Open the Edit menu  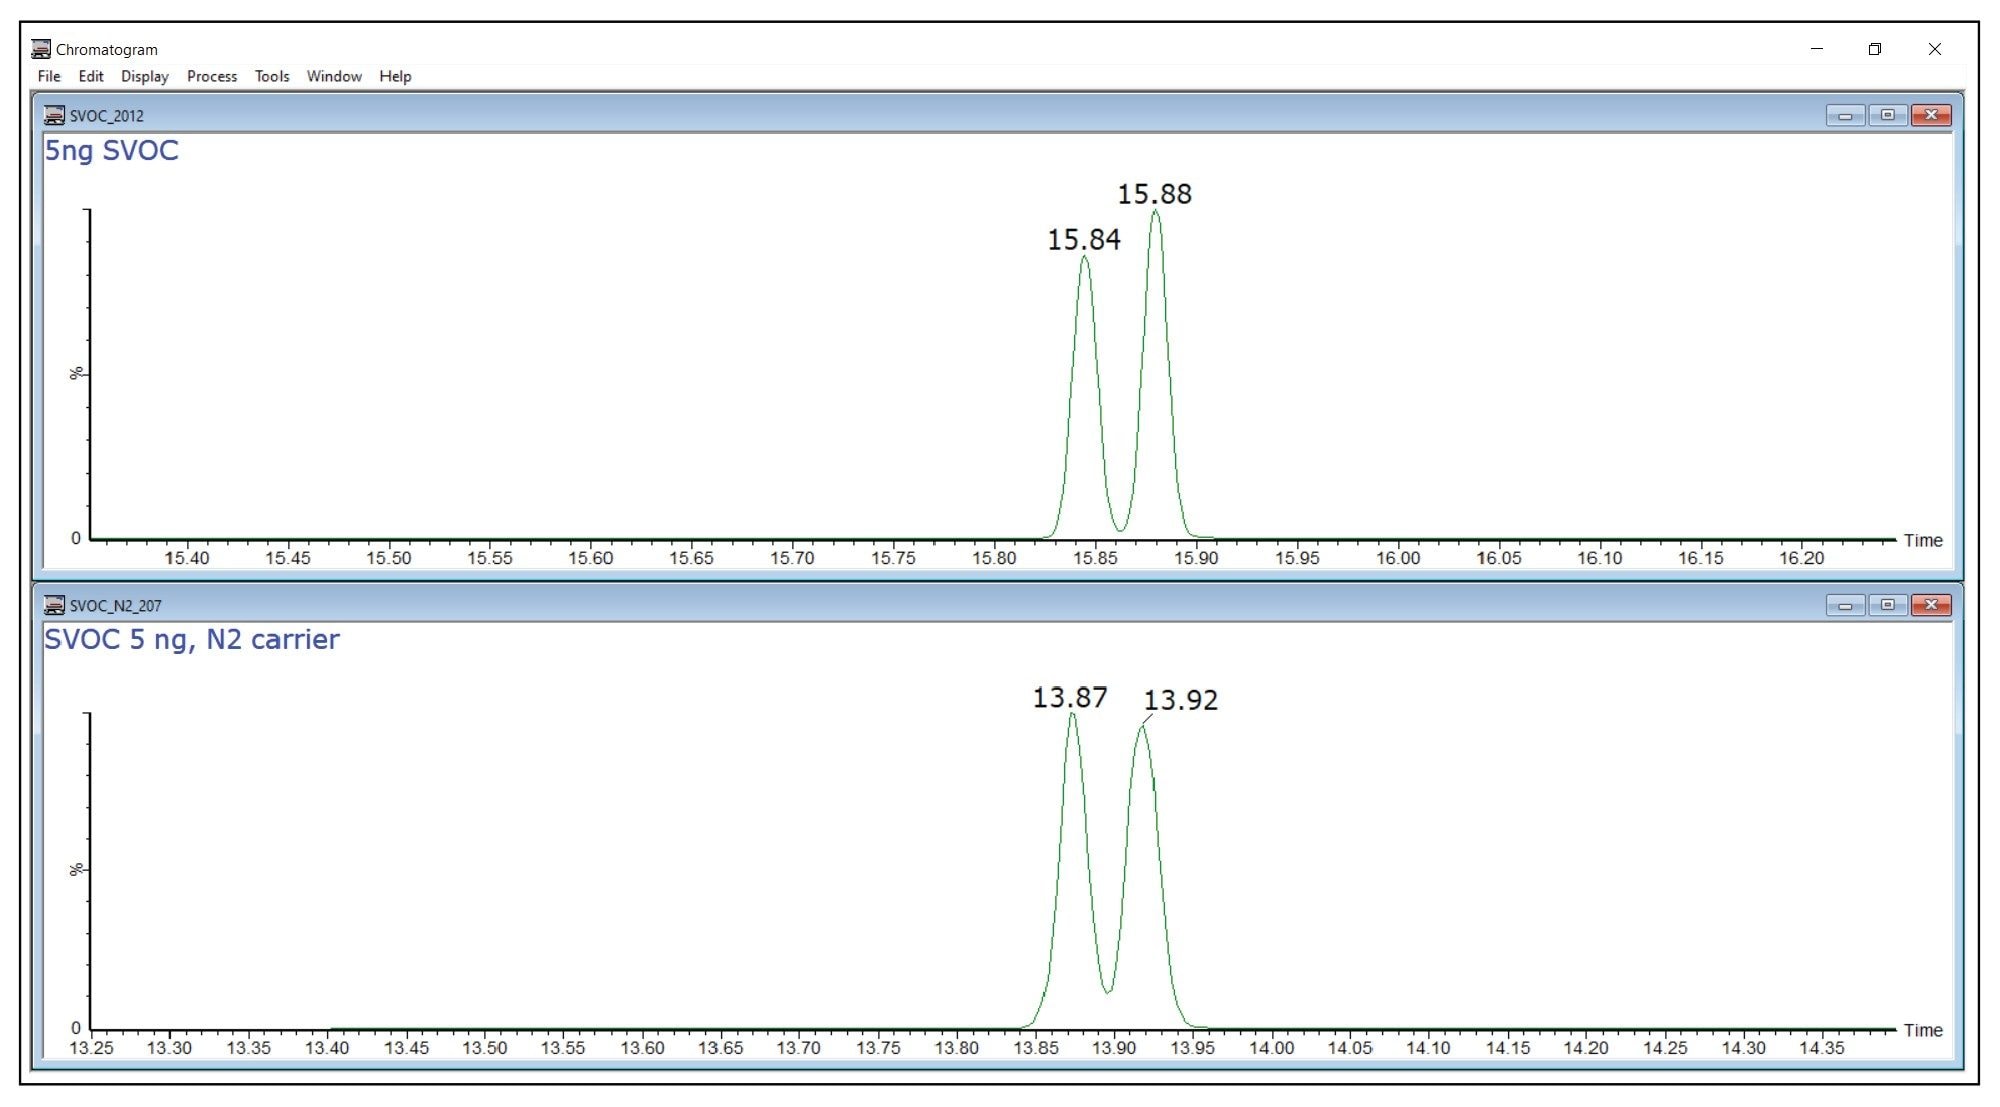(x=91, y=76)
